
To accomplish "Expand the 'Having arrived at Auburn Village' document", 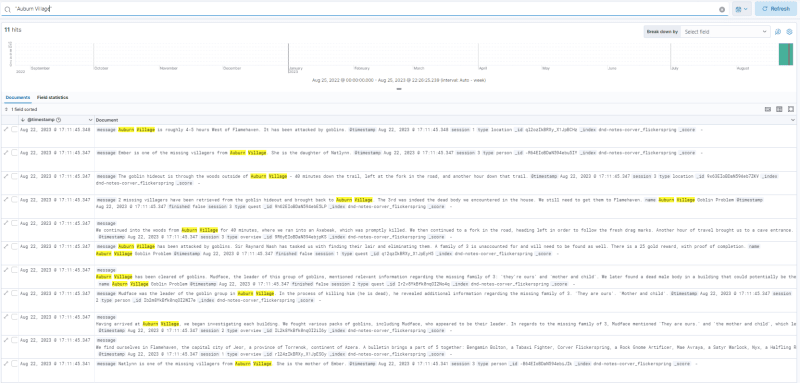I will [6, 317].
